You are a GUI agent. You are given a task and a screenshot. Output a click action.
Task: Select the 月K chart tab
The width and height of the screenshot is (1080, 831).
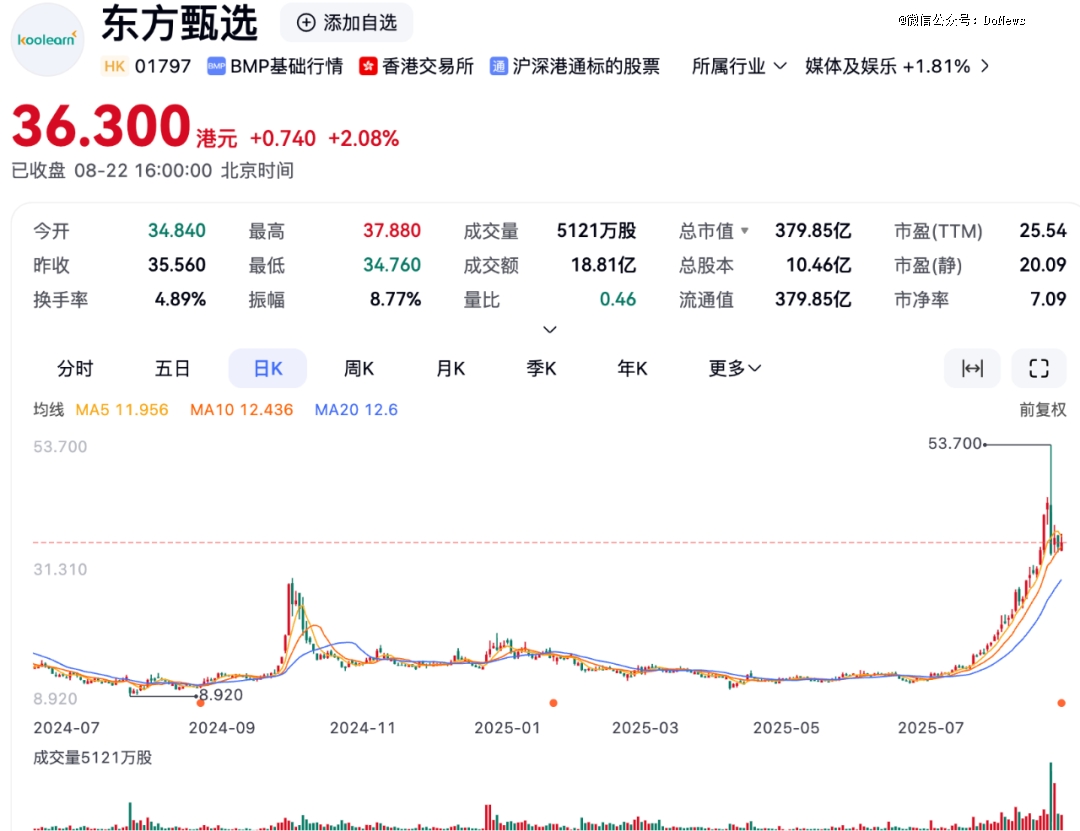[x=451, y=368]
